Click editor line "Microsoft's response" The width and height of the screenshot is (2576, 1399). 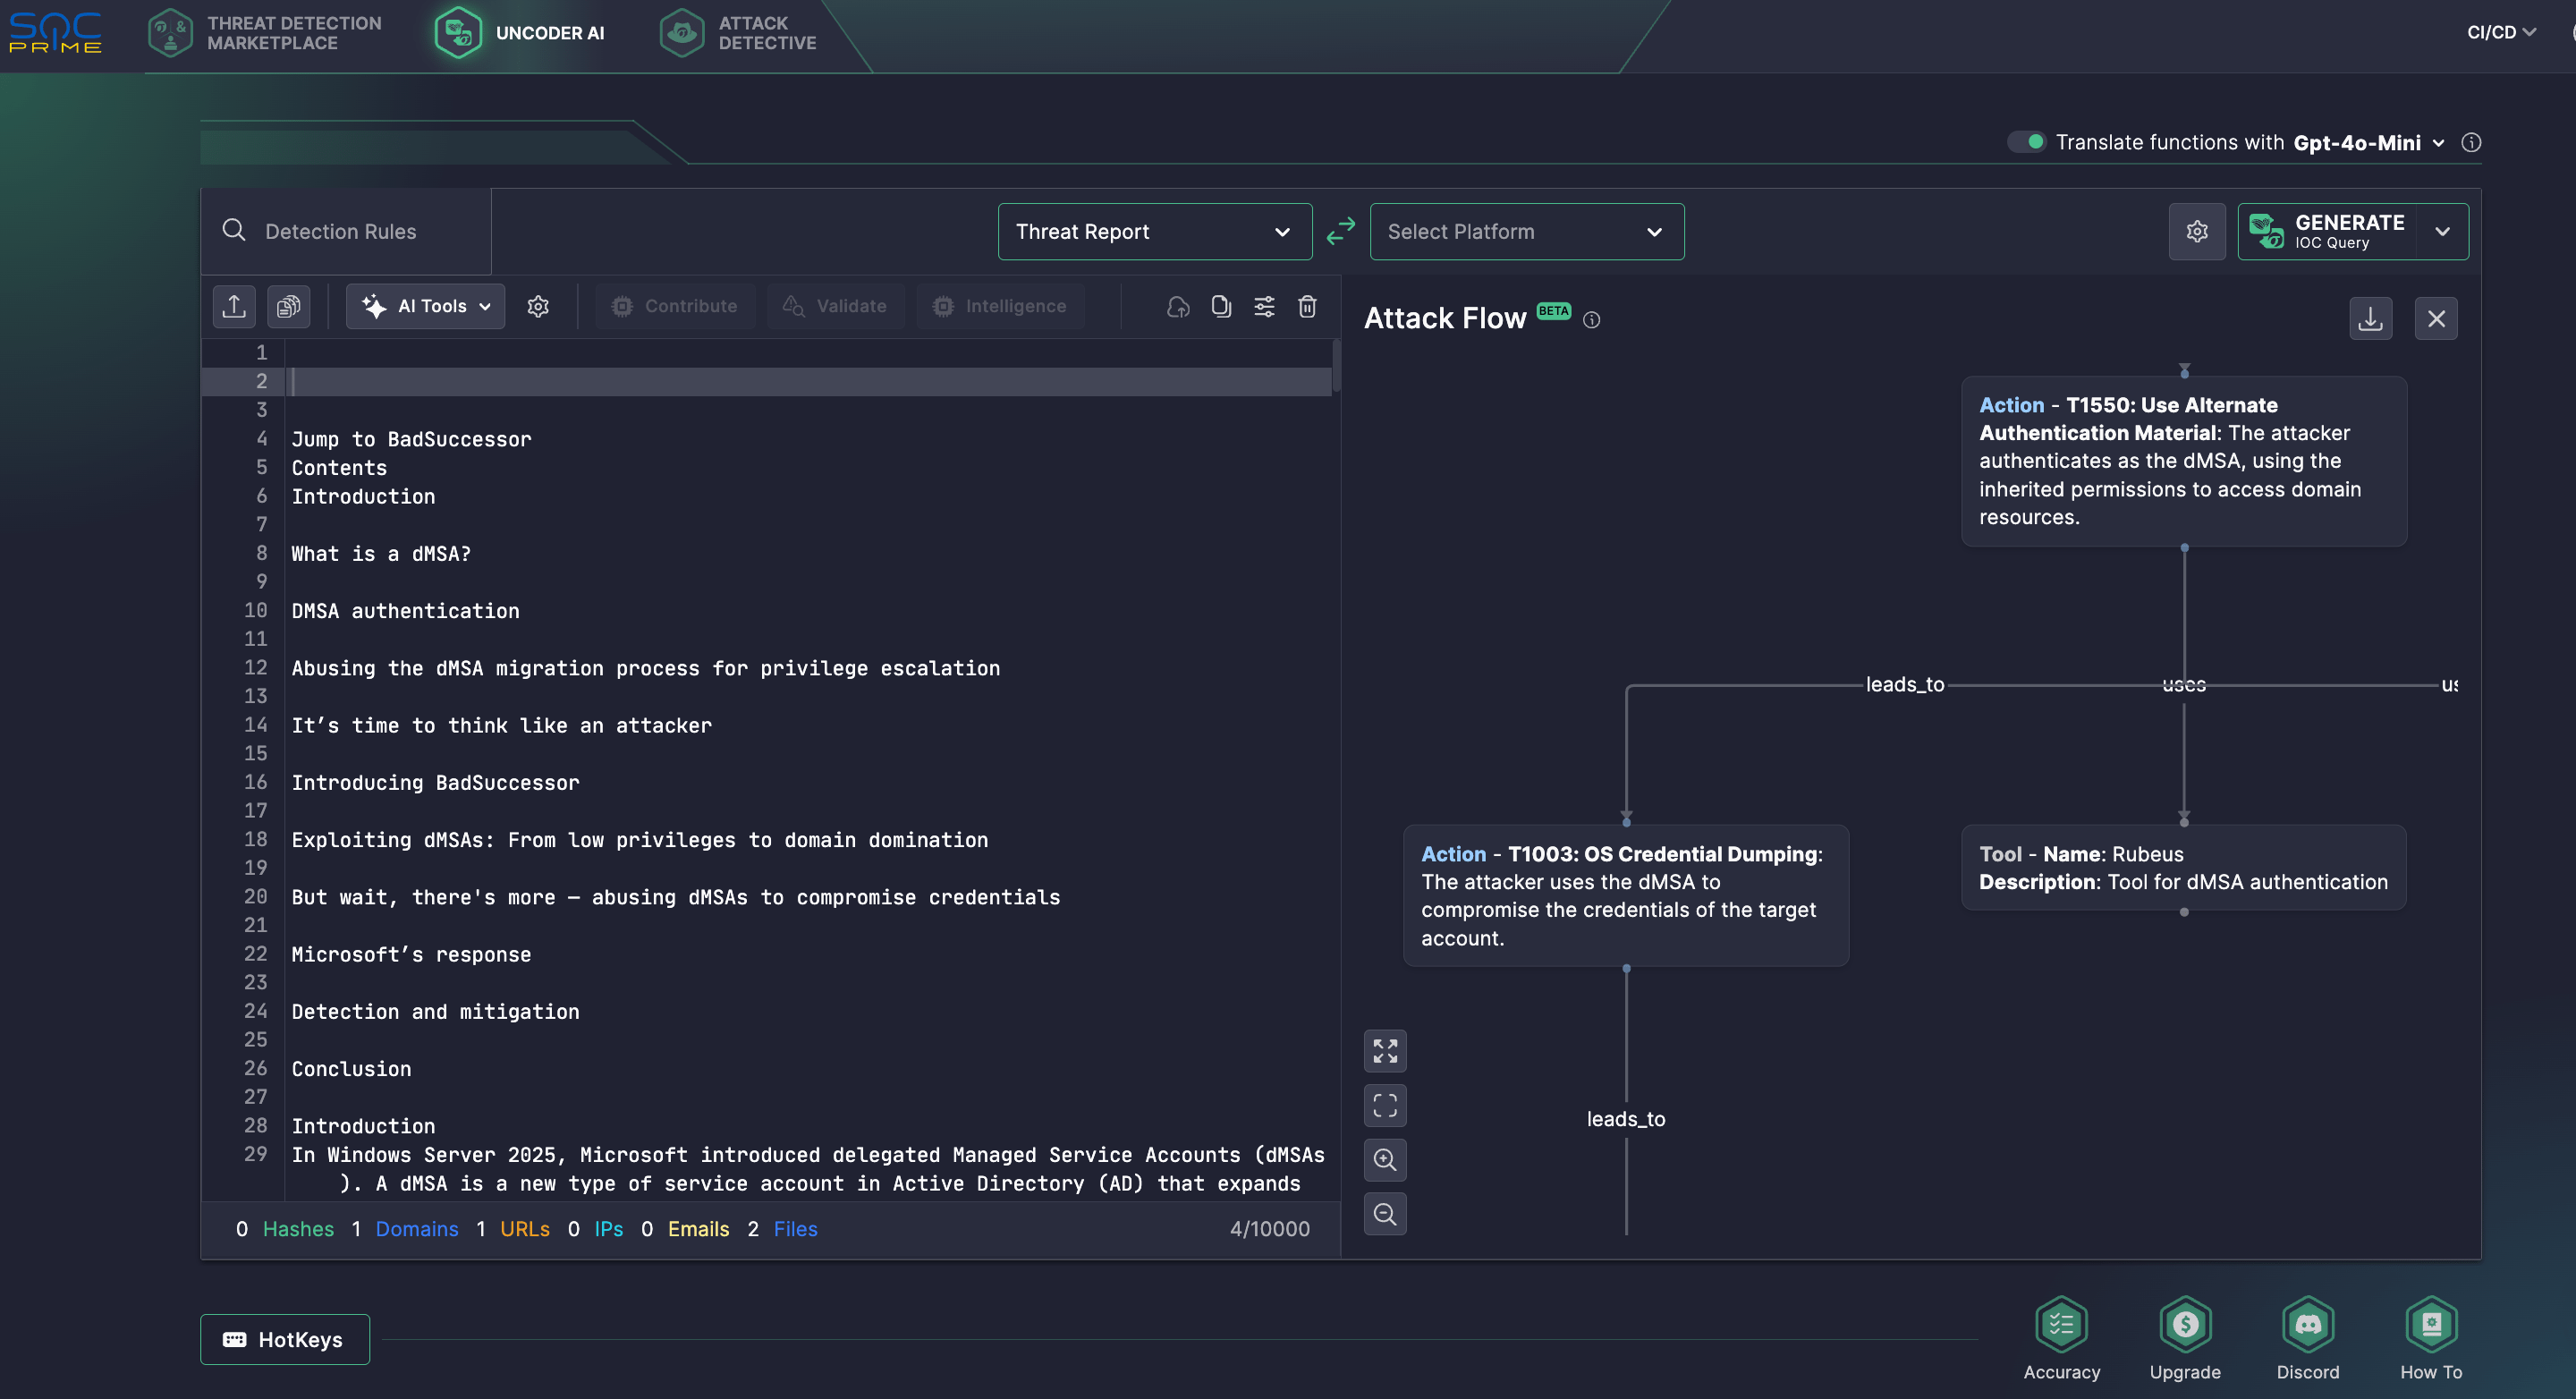[x=411, y=955]
